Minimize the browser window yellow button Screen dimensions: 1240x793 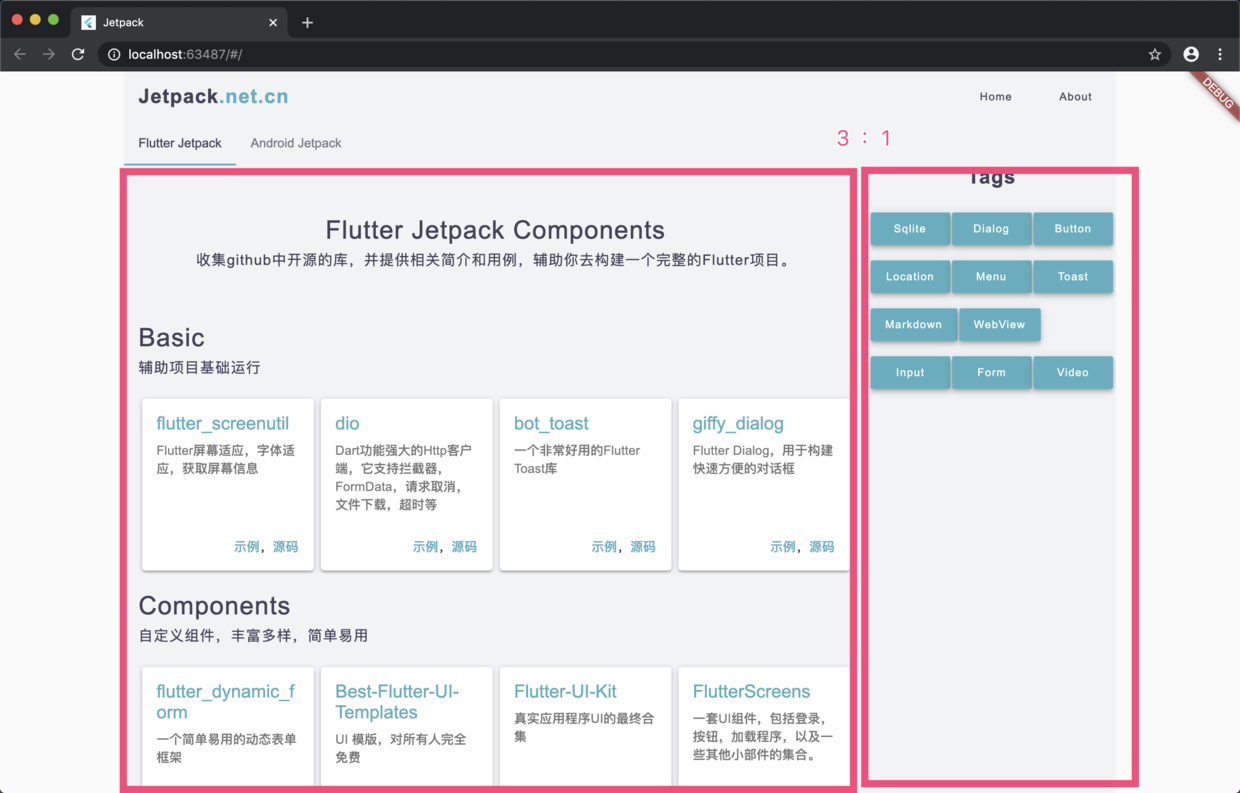click(x=35, y=20)
